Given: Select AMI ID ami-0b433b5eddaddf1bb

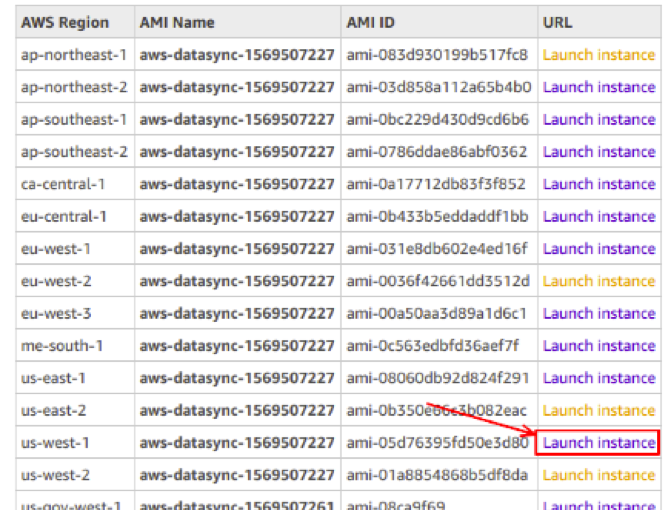Looking at the screenshot, I should (x=437, y=217).
